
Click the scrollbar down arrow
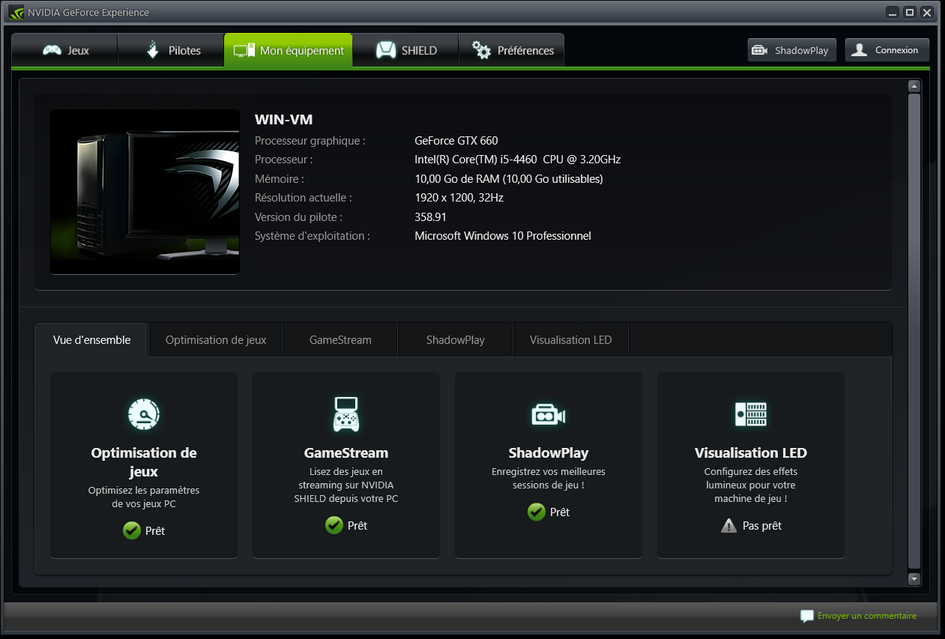point(914,579)
